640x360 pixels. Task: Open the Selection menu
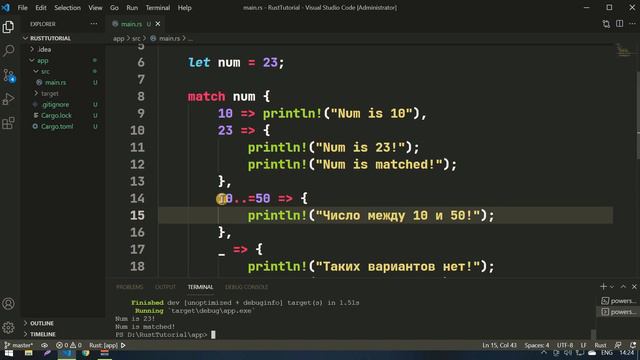point(67,8)
